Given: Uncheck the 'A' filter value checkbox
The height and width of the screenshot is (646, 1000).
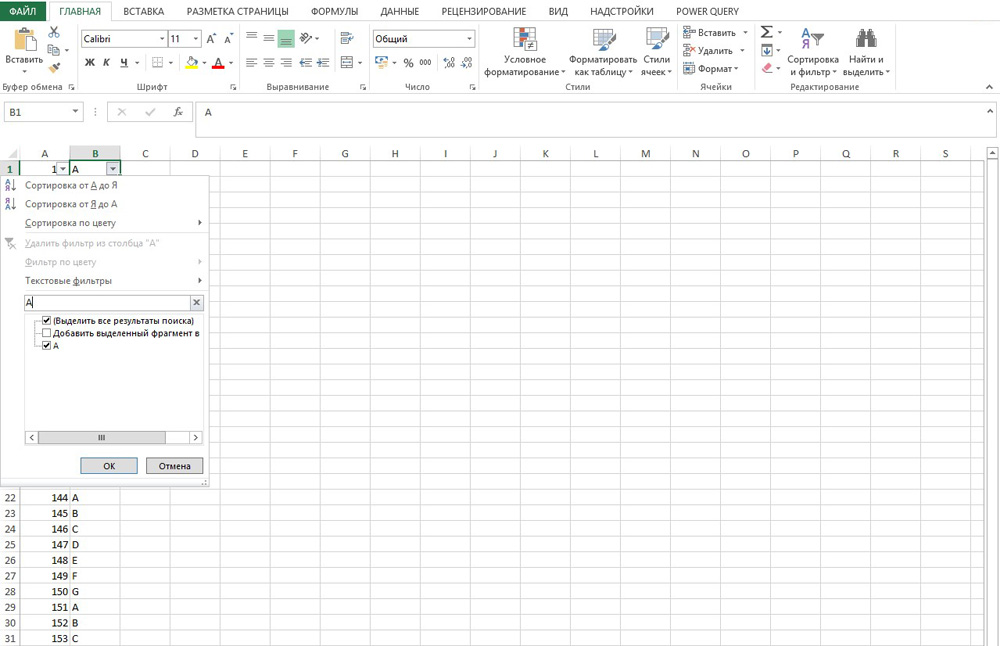Looking at the screenshot, I should [47, 345].
